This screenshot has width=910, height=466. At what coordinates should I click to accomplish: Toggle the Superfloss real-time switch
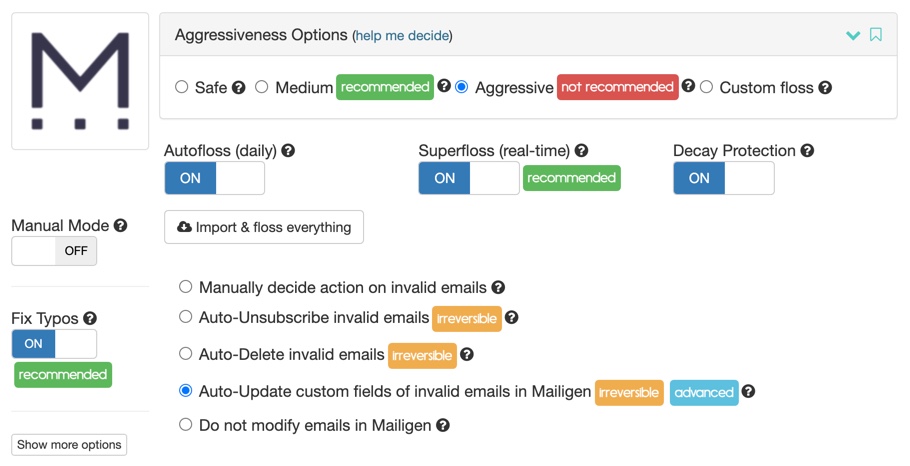pos(469,178)
